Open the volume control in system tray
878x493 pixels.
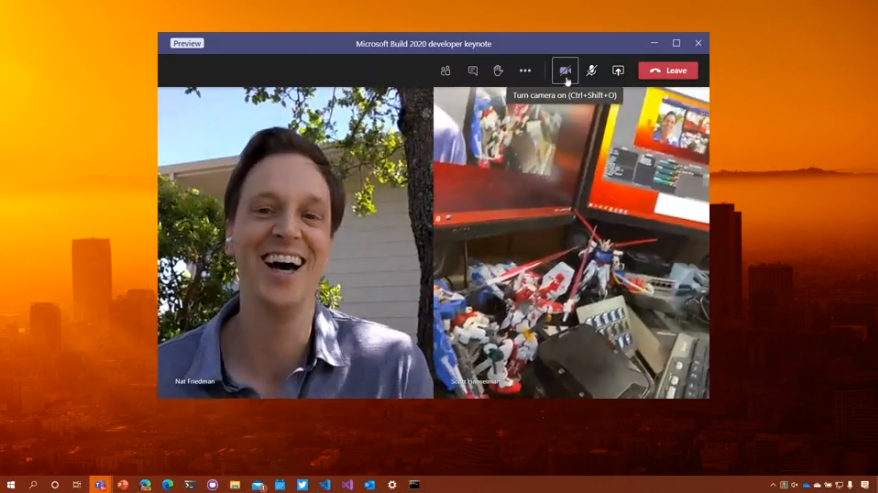point(794,485)
